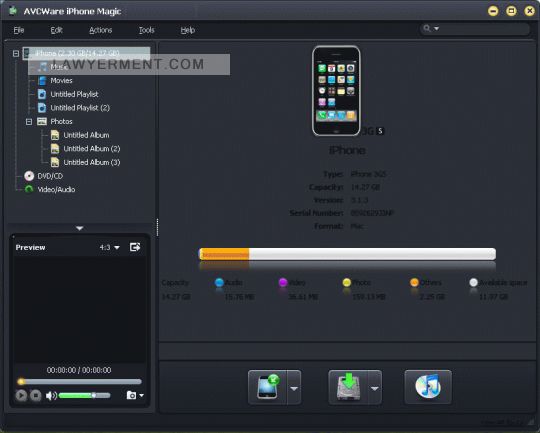Click the blue Audio legend dot

pos(219,282)
